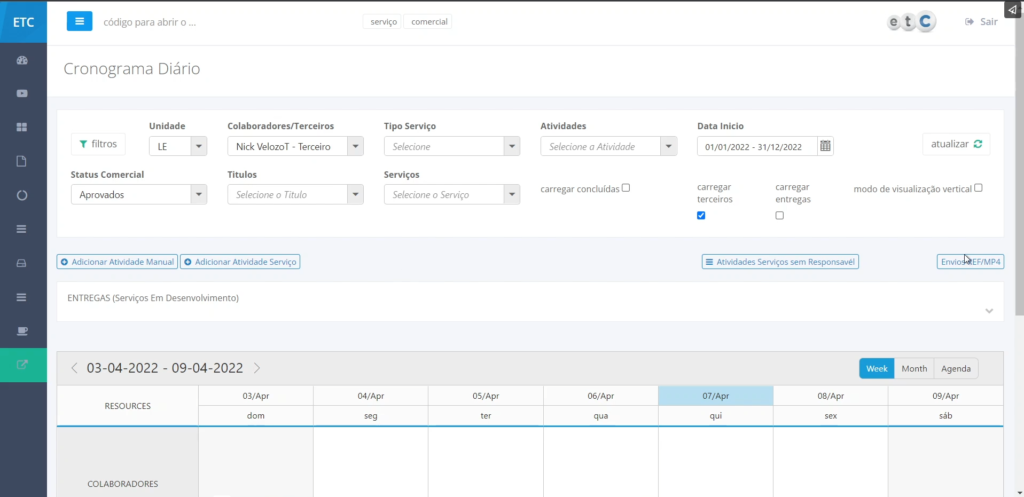Expand the ENTREGAS panel chevron
The height and width of the screenshot is (497, 1024).
point(988,311)
